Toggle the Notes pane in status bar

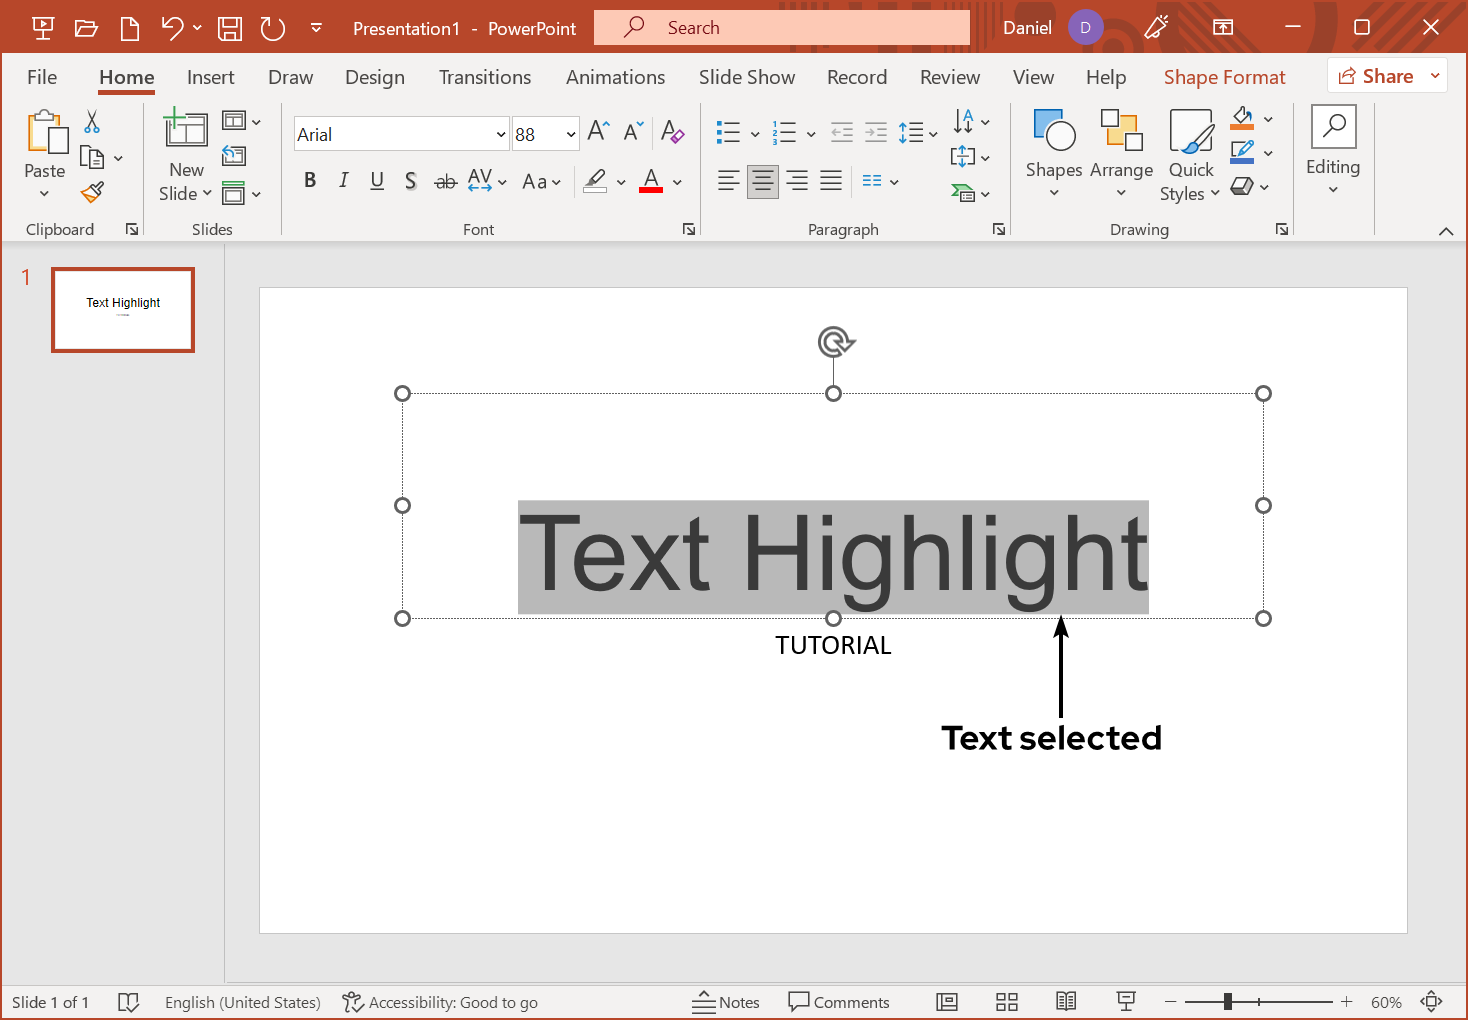(727, 1001)
